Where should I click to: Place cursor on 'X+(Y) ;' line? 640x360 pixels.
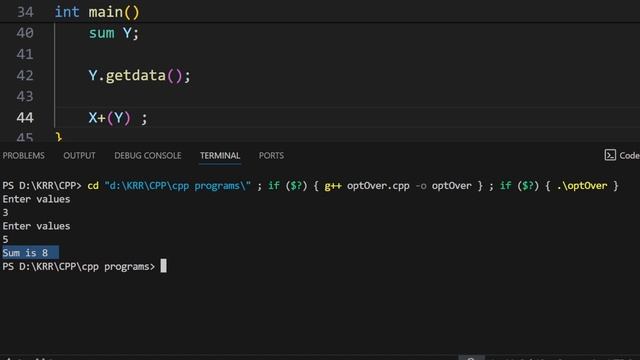click(x=118, y=118)
